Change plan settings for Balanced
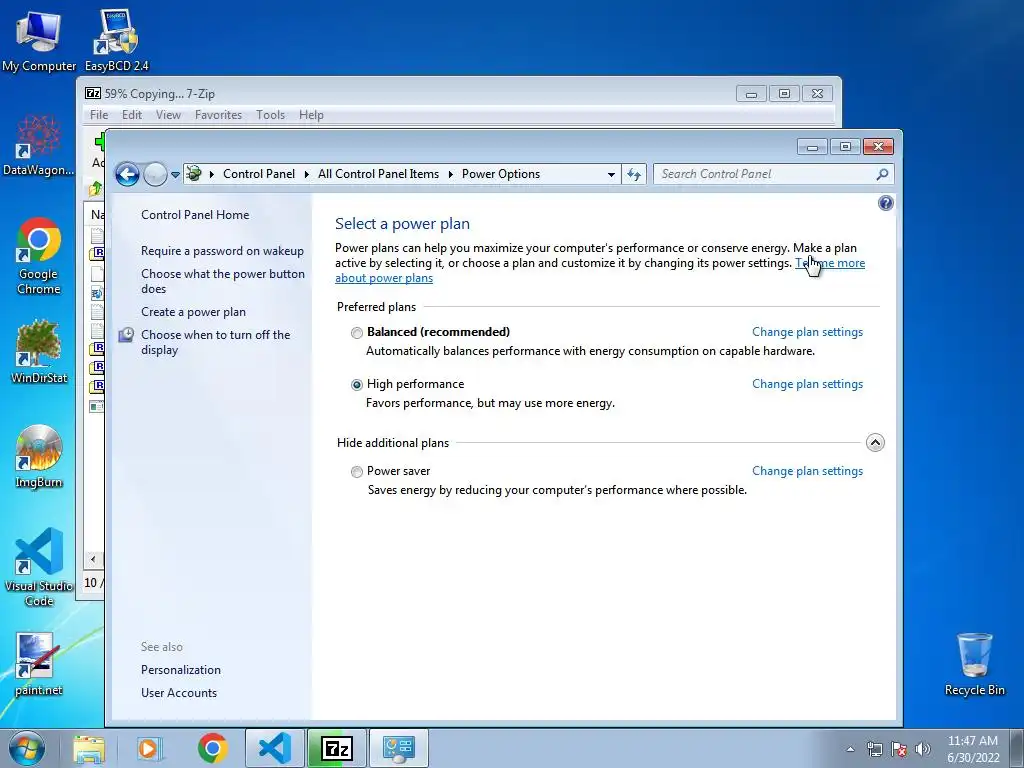Viewport: 1024px width, 768px height. 807,332
